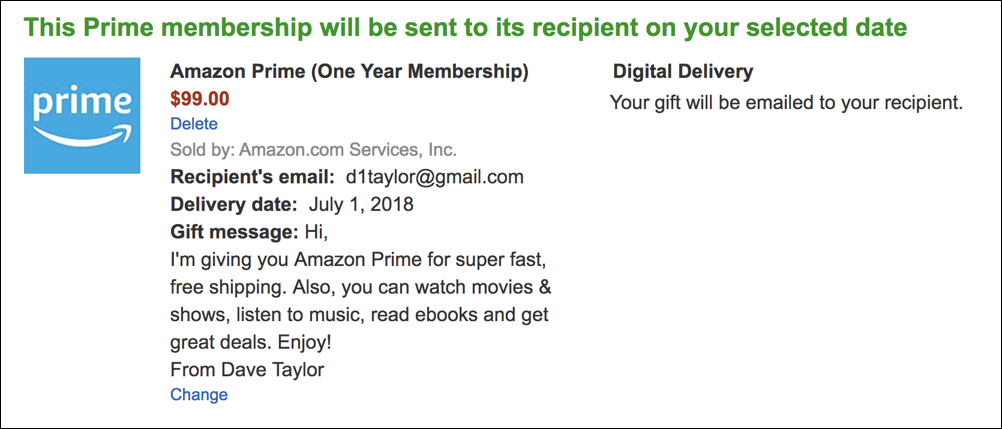The image size is (1002, 429).
Task: Click the From Dave Taylor signature line
Action: 248,369
